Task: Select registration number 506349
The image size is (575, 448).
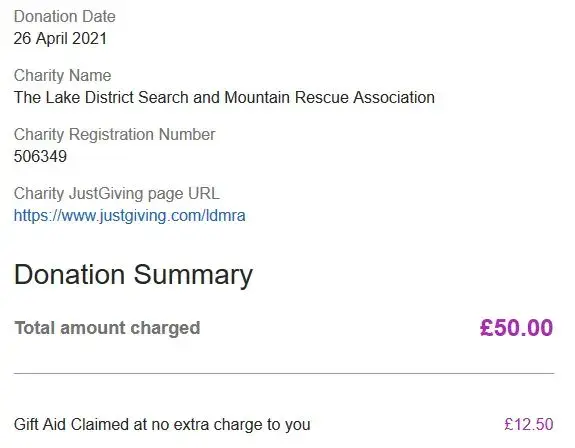Action: [x=40, y=157]
